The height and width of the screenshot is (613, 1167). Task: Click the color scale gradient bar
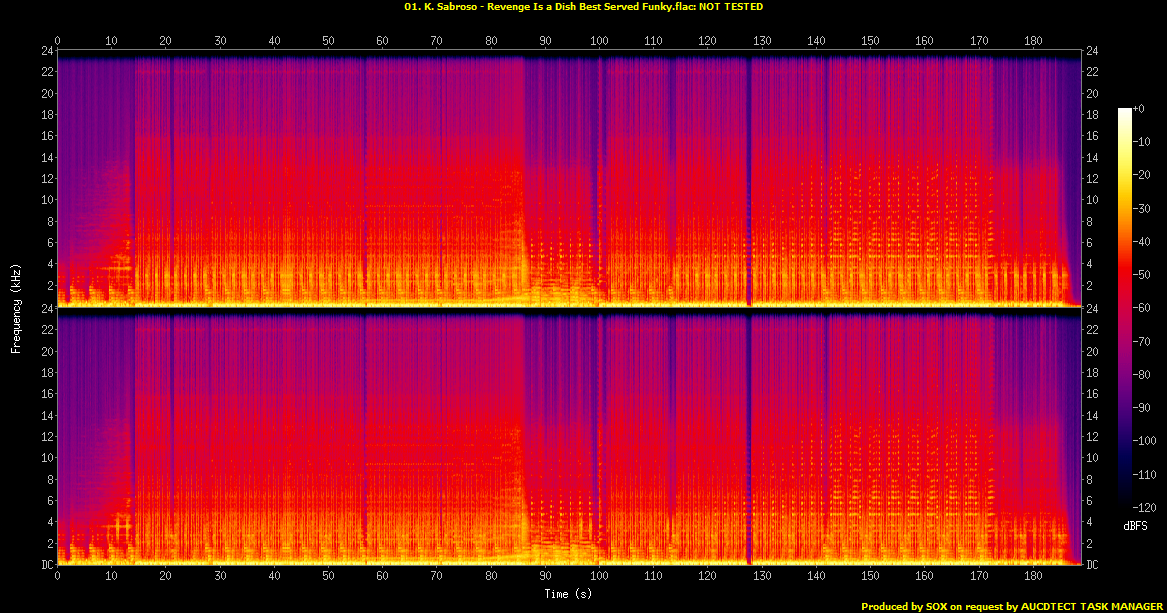coord(1124,308)
